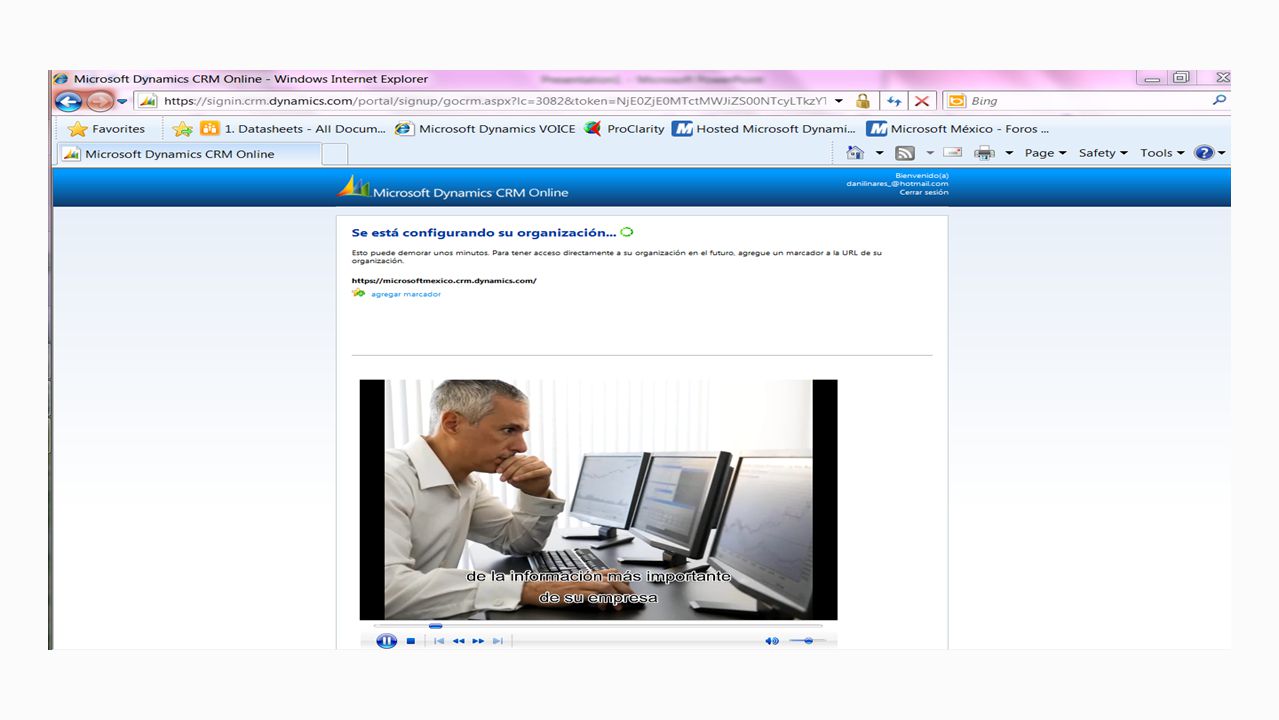Expand the Home button dropdown arrow
This screenshot has height=720, width=1279.
pyautogui.click(x=880, y=153)
